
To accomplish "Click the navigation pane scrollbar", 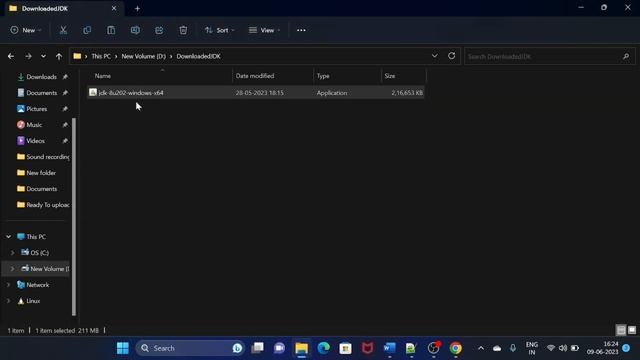I will (x=74, y=216).
